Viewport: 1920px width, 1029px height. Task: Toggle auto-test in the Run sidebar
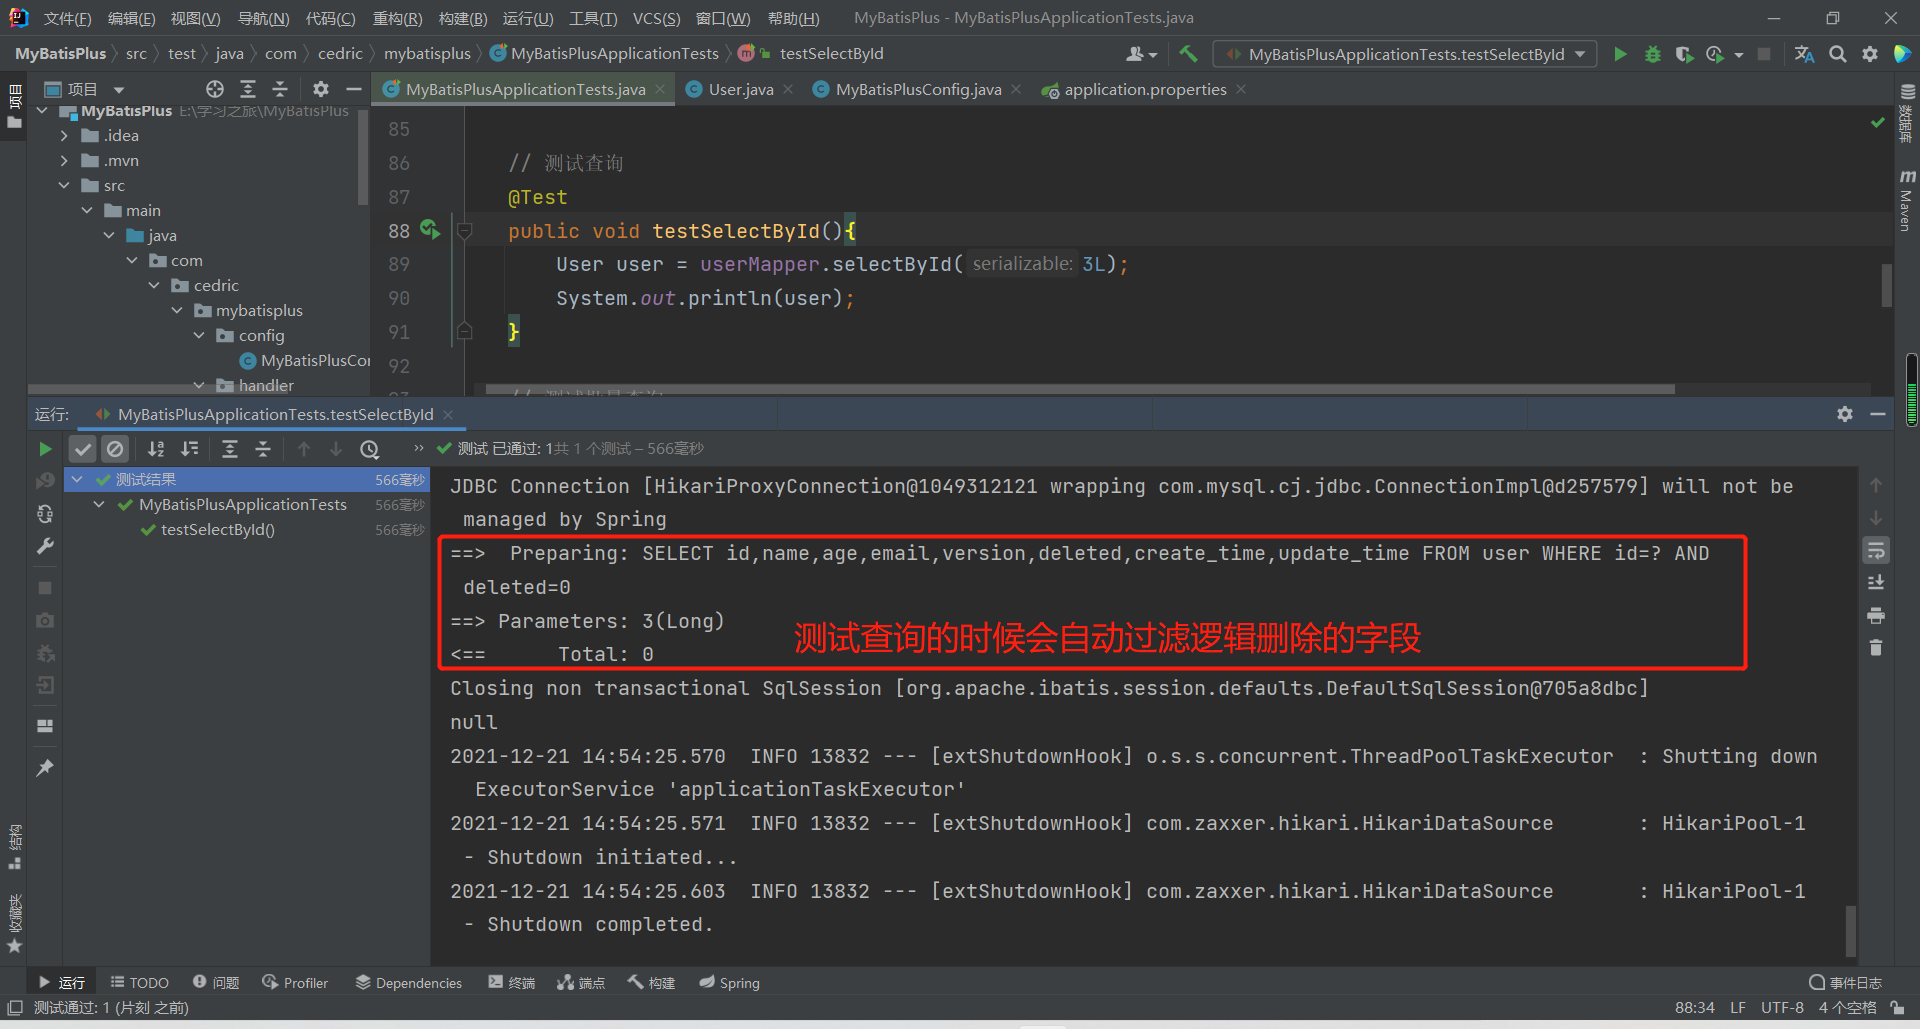[45, 514]
